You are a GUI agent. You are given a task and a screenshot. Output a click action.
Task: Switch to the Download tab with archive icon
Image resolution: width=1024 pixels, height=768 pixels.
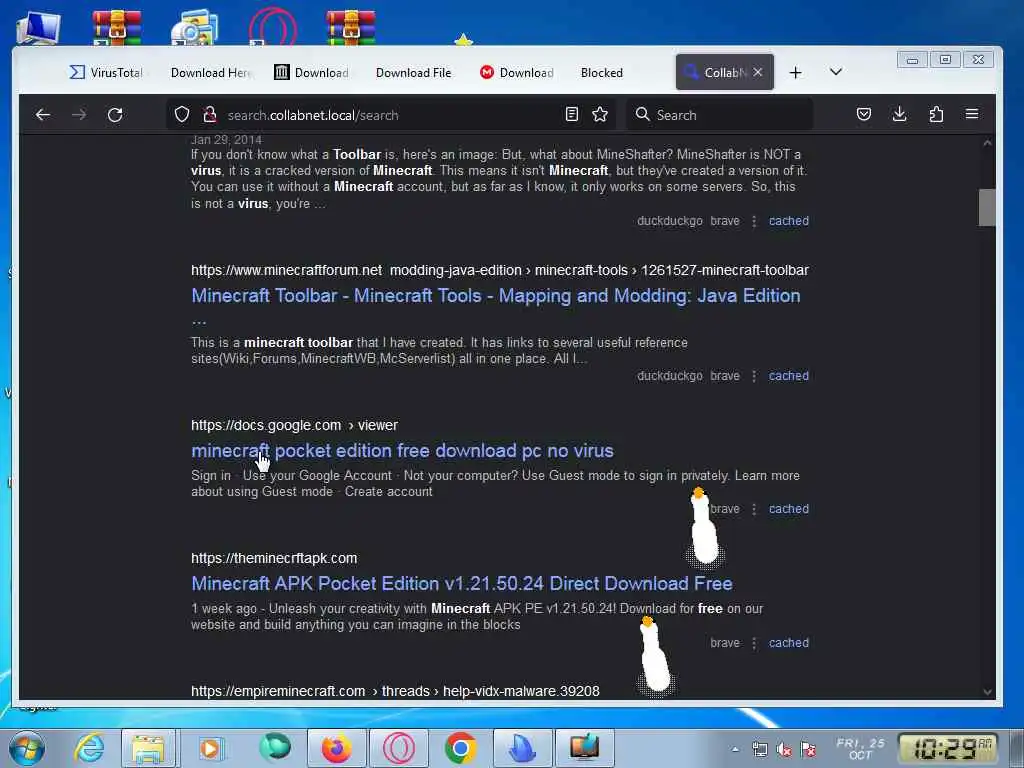click(x=312, y=72)
